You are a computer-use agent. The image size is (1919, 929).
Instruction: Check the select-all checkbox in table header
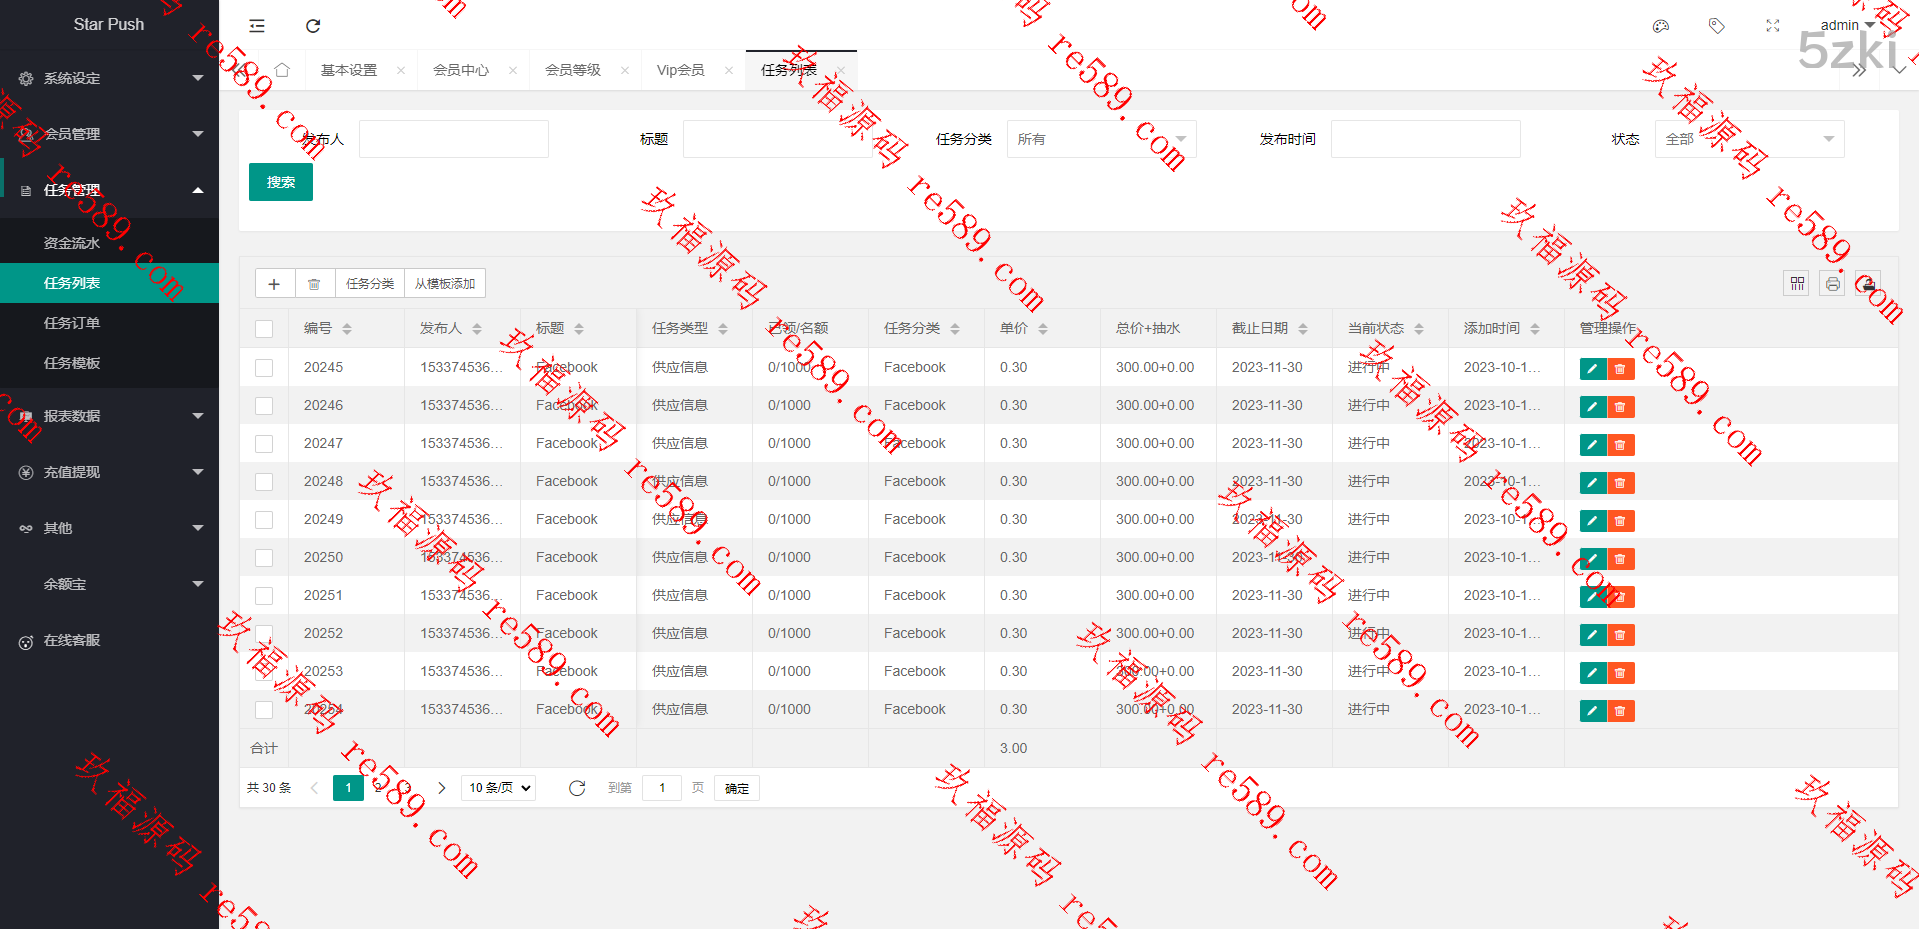264,329
